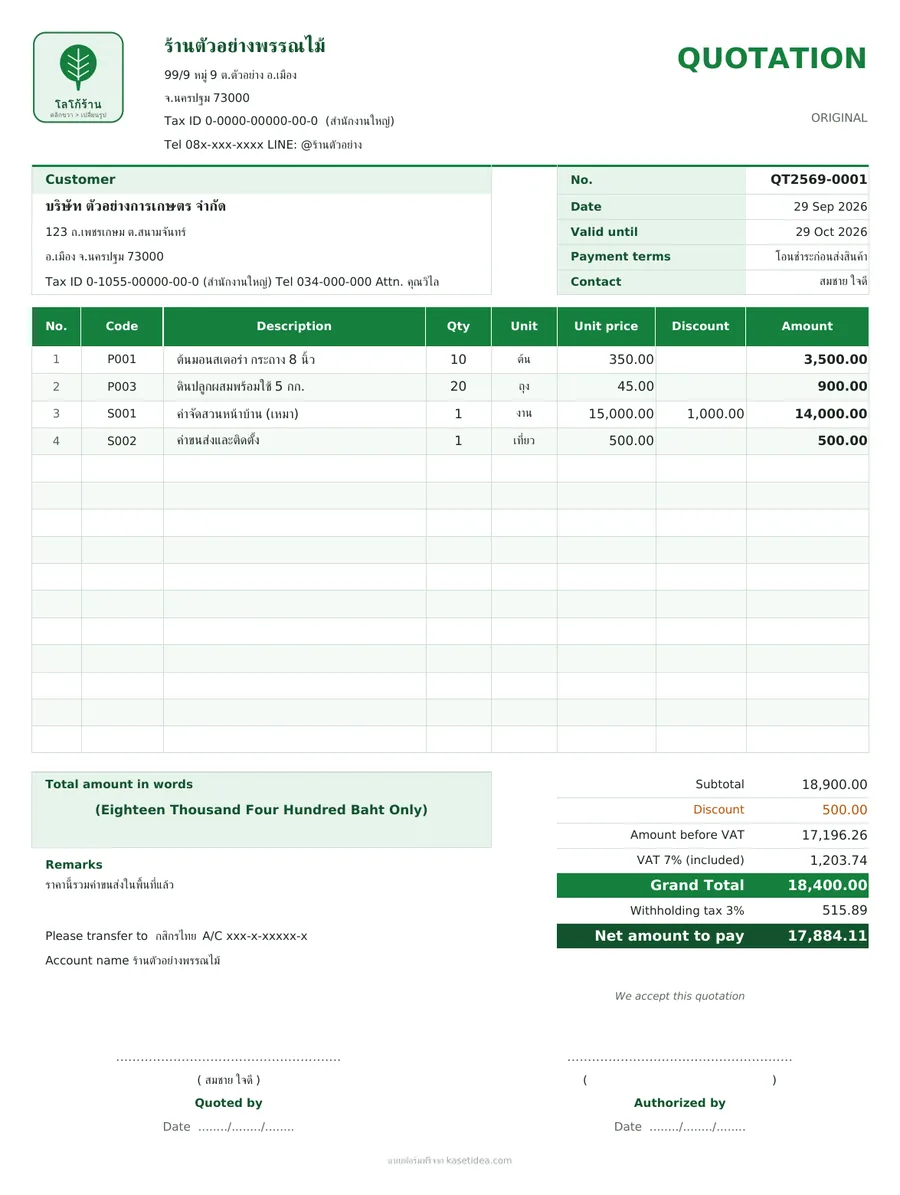Click the 1,000.00 discount in the S001 row
Image resolution: width=900 pixels, height=1195 pixels.
(x=715, y=414)
